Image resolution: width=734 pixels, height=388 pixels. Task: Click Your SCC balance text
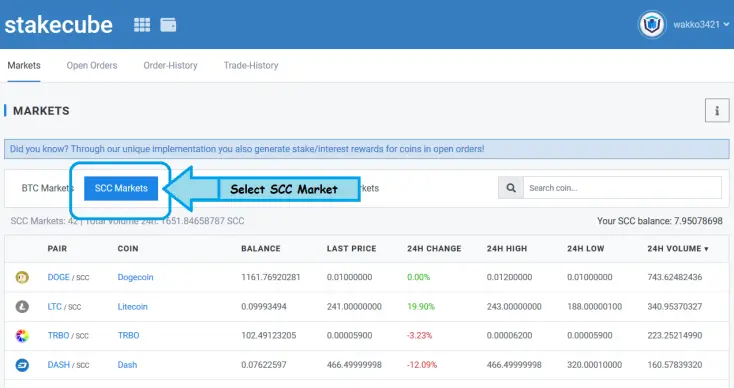(x=660, y=221)
